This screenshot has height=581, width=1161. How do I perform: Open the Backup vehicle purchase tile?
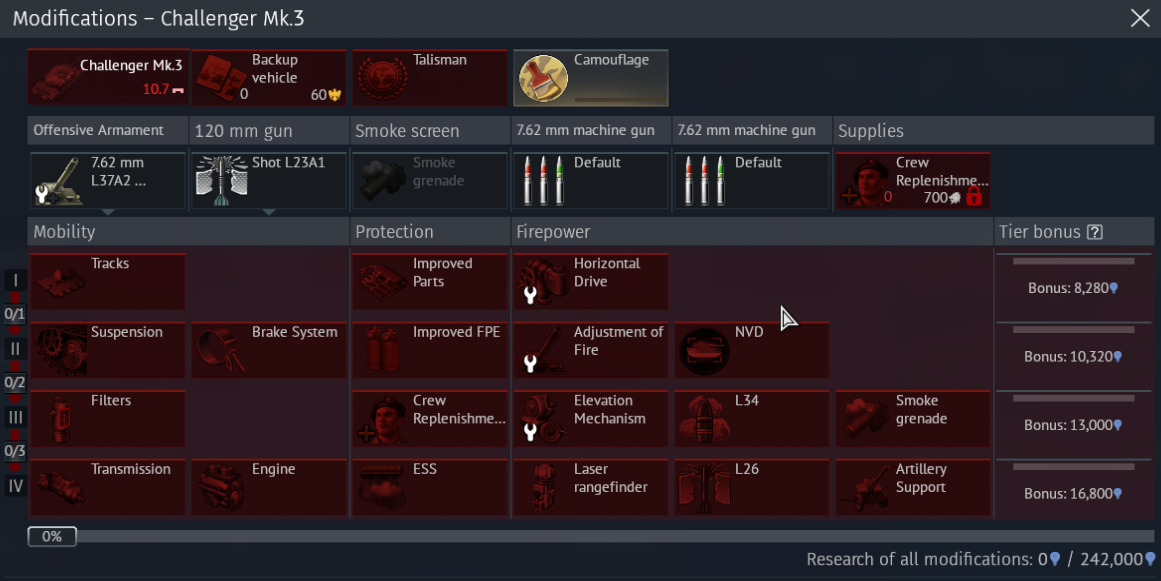[x=269, y=78]
